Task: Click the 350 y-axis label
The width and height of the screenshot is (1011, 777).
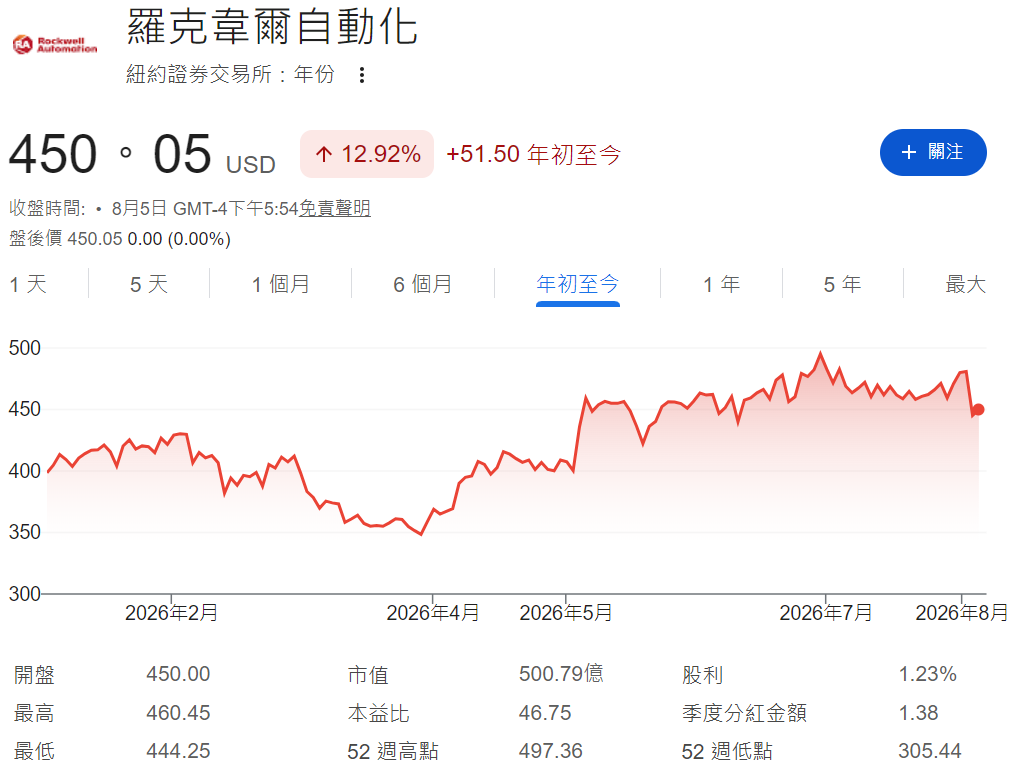Action: click(25, 532)
